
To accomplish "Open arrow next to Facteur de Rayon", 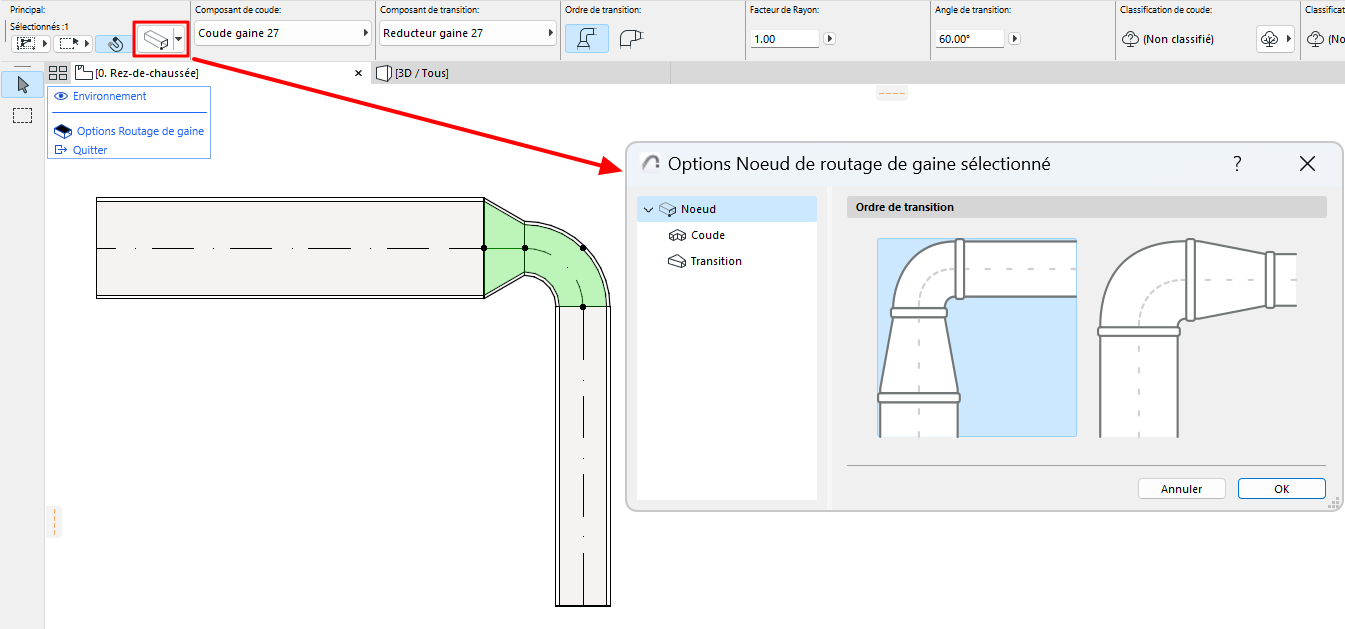I will (x=828, y=39).
